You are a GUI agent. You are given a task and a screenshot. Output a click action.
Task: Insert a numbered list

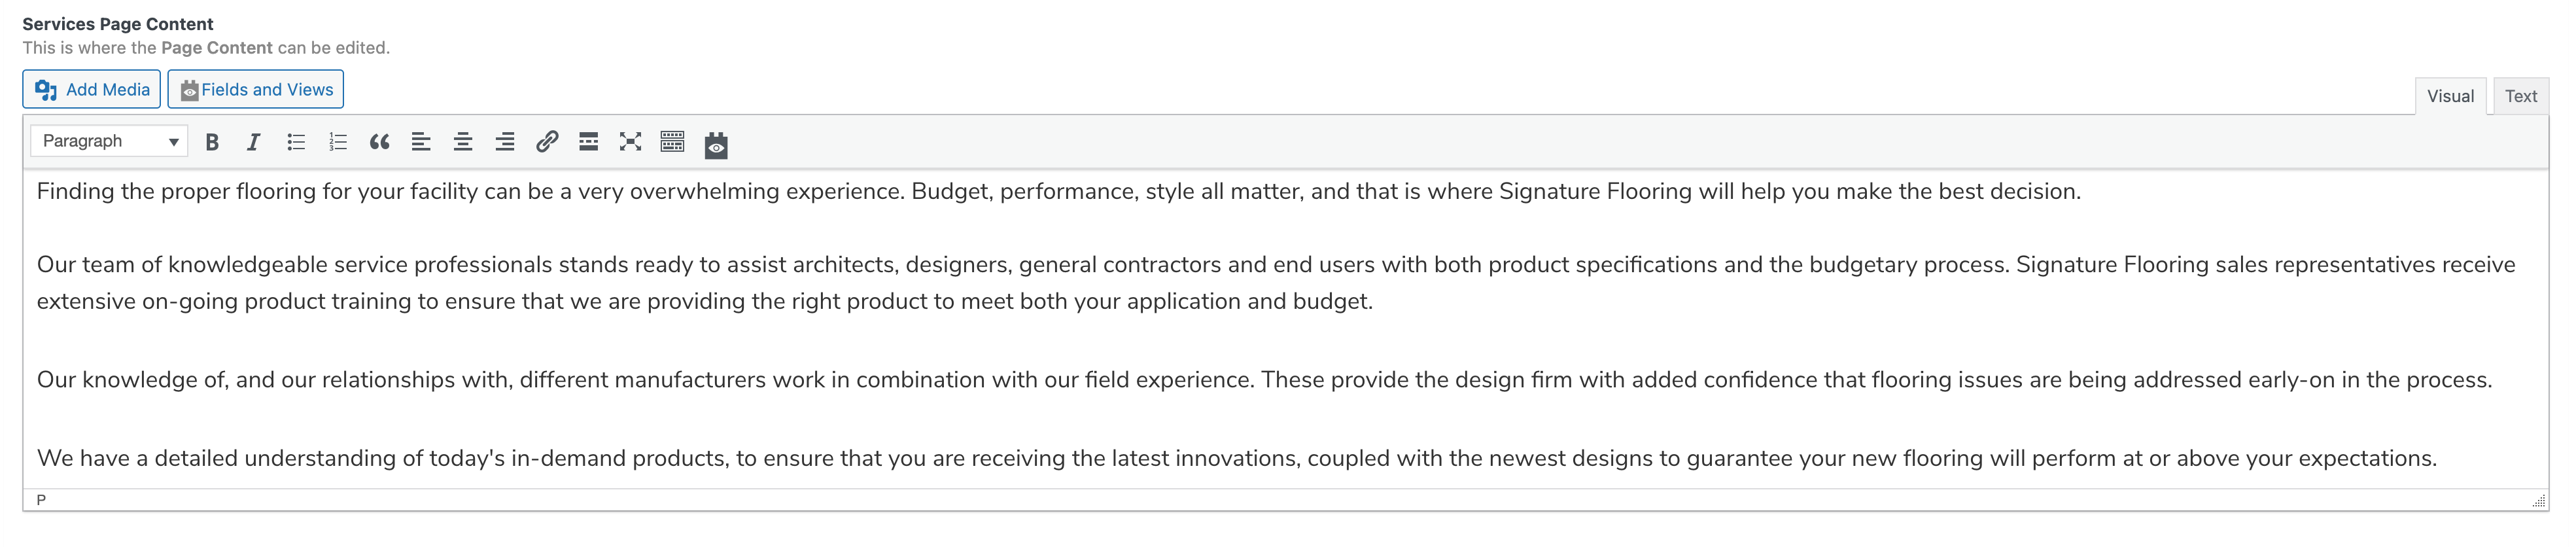pos(338,142)
